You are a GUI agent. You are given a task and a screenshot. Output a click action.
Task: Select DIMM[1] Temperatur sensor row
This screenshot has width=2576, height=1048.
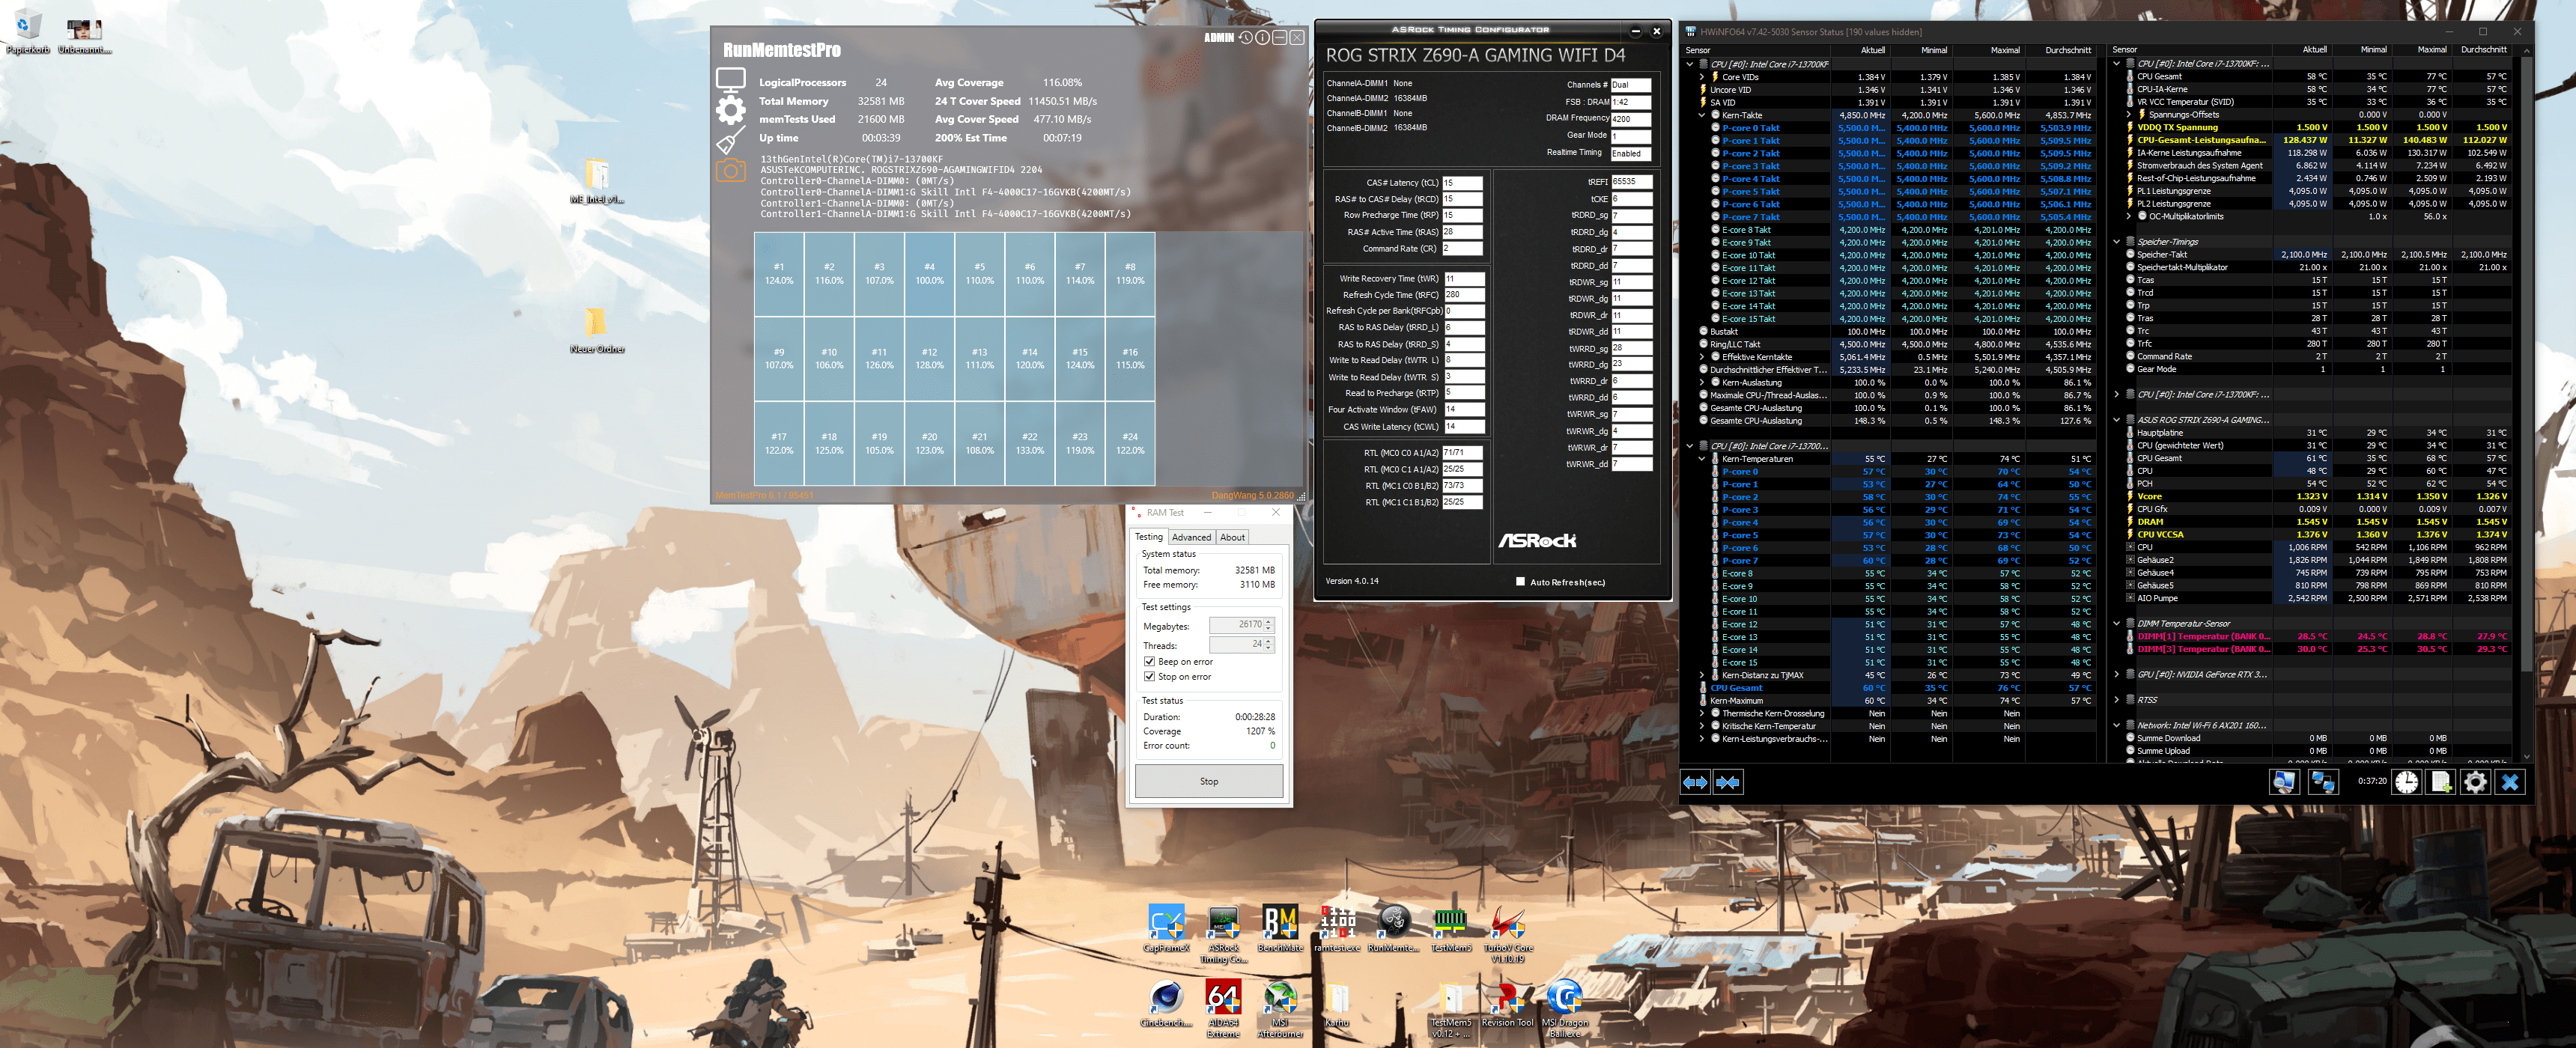2318,637
